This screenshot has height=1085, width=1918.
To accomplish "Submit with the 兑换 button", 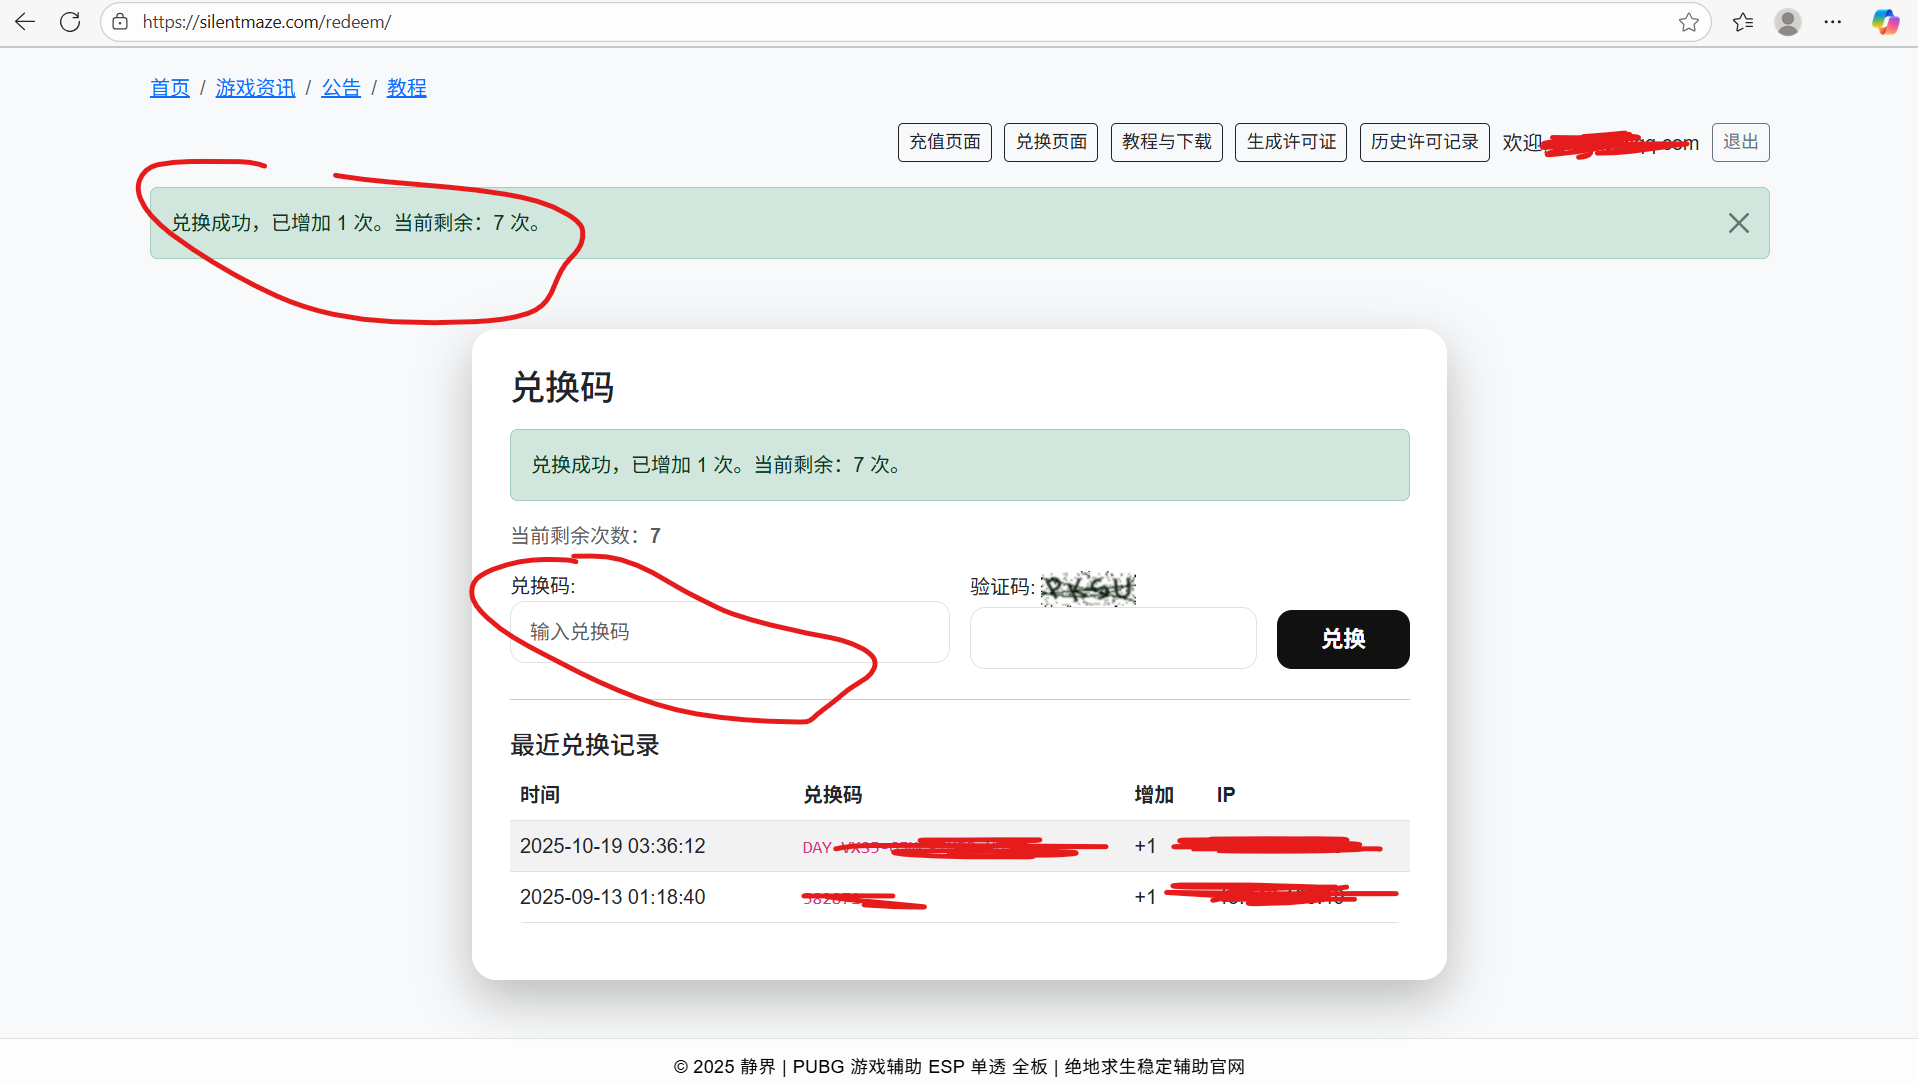I will [1342, 639].
